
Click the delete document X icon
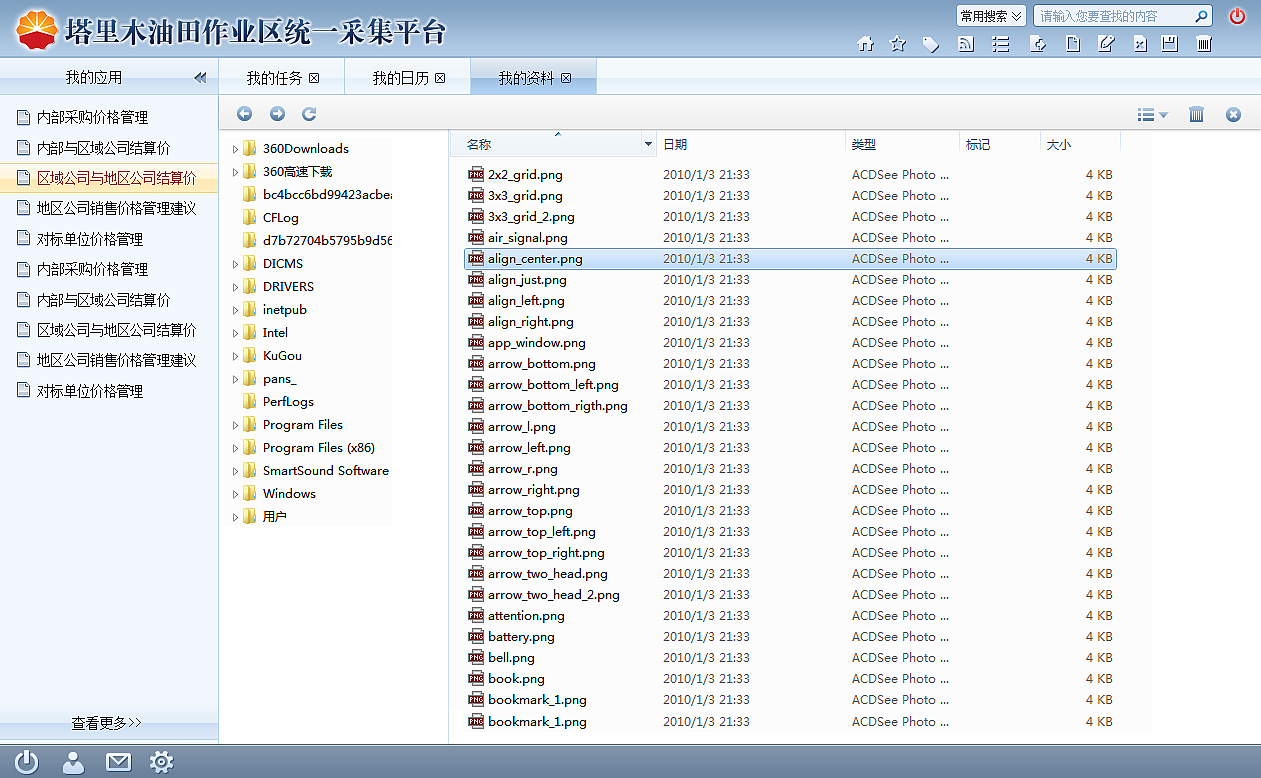click(x=1140, y=44)
